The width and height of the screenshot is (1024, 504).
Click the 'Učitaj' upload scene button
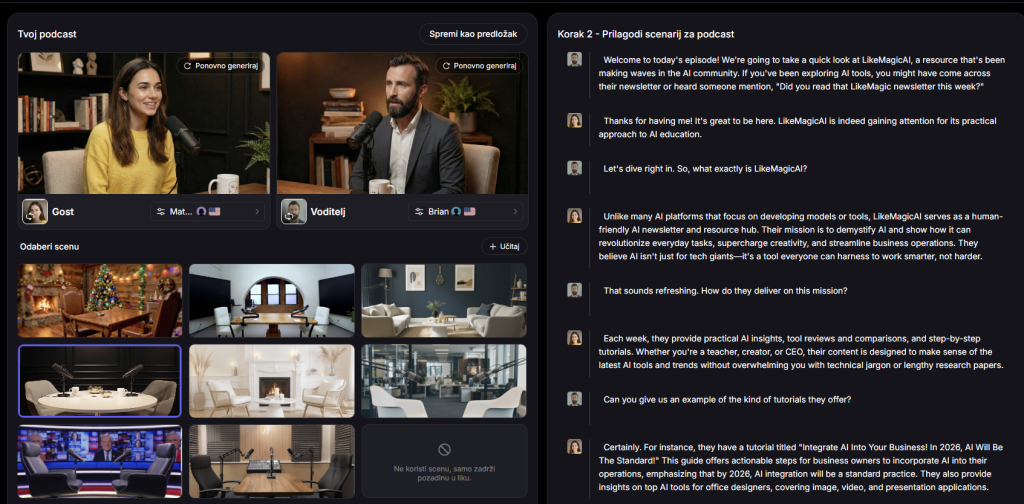click(504, 246)
